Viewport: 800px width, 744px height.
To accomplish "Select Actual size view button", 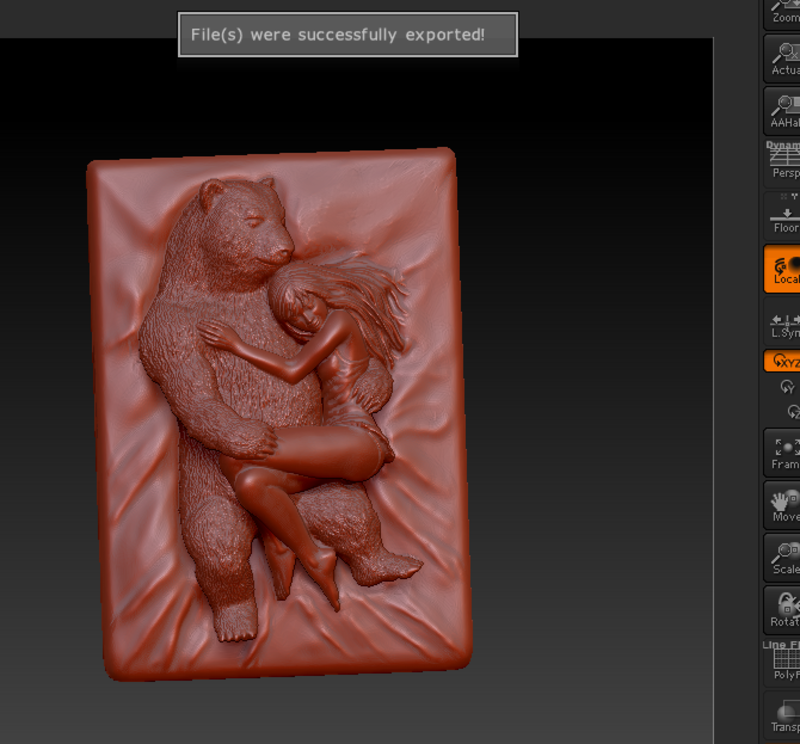I will (782, 59).
